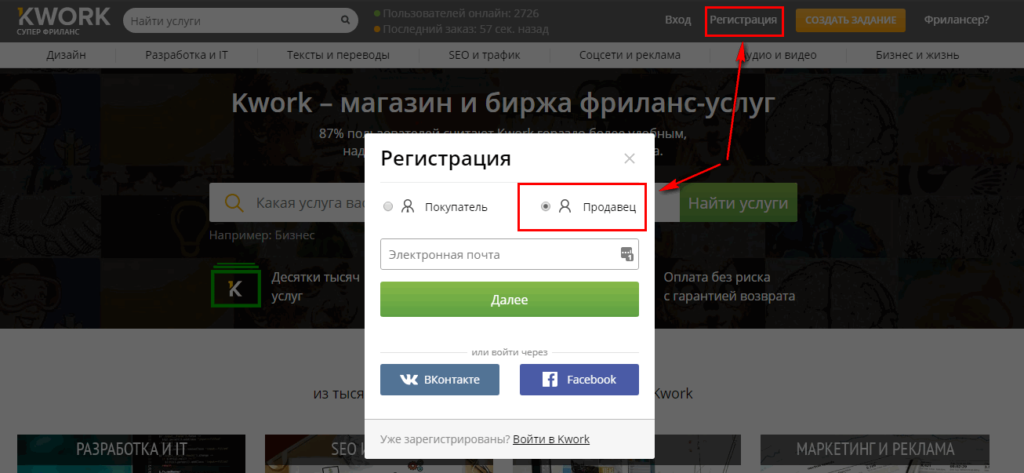Click the magnifier icon in hero search

[x=234, y=203]
